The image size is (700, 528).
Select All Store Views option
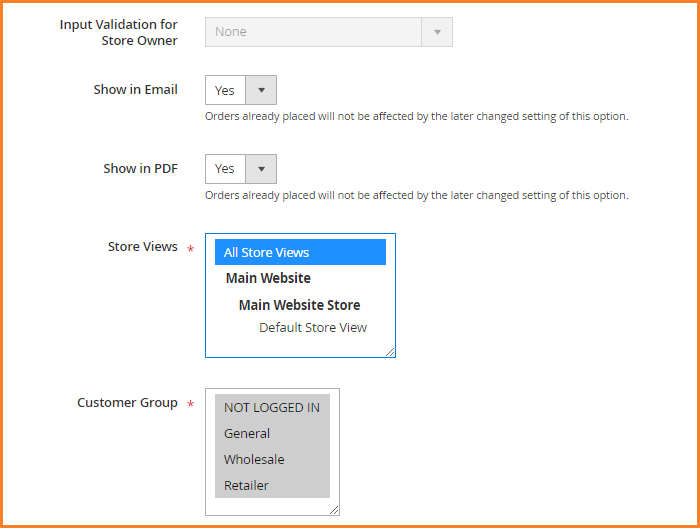(300, 253)
